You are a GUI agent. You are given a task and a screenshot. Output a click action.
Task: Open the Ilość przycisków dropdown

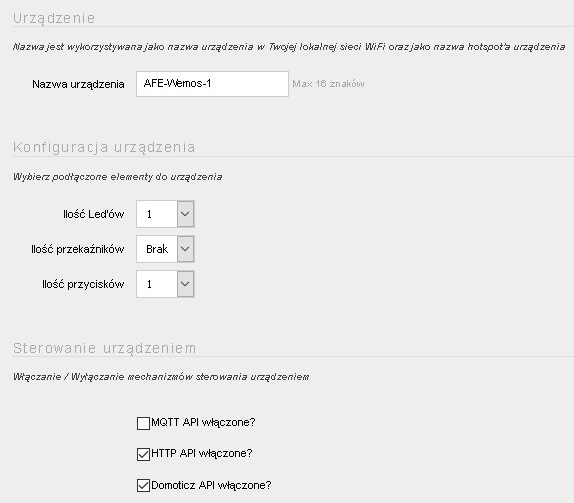(x=165, y=284)
